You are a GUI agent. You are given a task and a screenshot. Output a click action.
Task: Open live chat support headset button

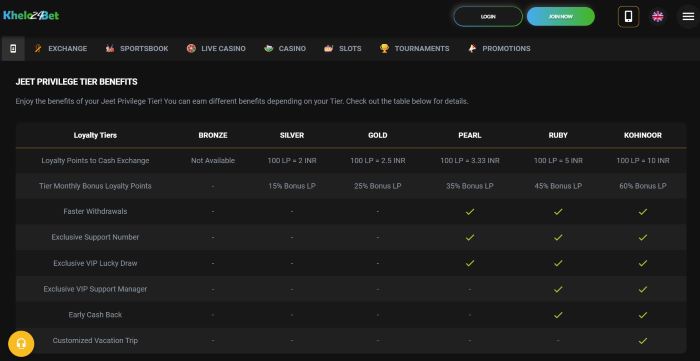click(x=21, y=344)
